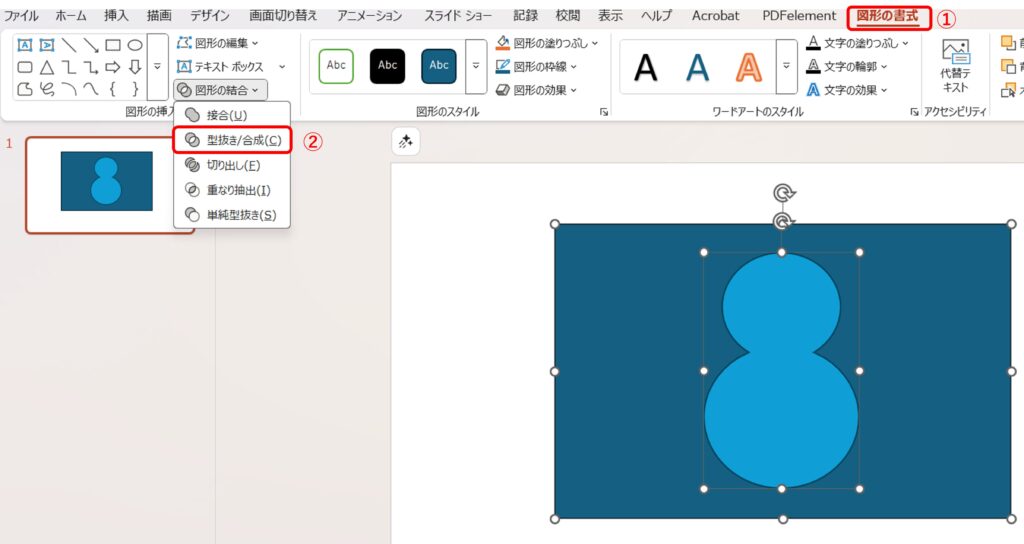
Task: Apply the black-filled Abc shape style
Action: tap(387, 66)
